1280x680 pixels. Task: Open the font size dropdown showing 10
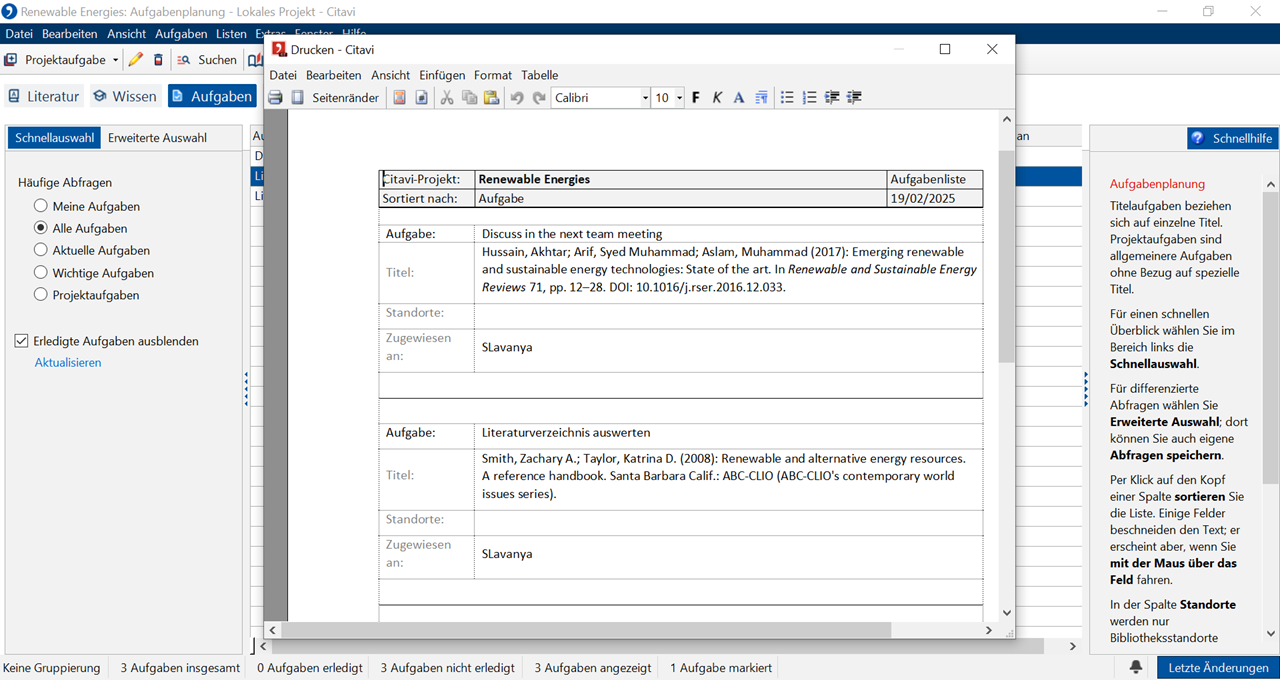click(x=679, y=97)
